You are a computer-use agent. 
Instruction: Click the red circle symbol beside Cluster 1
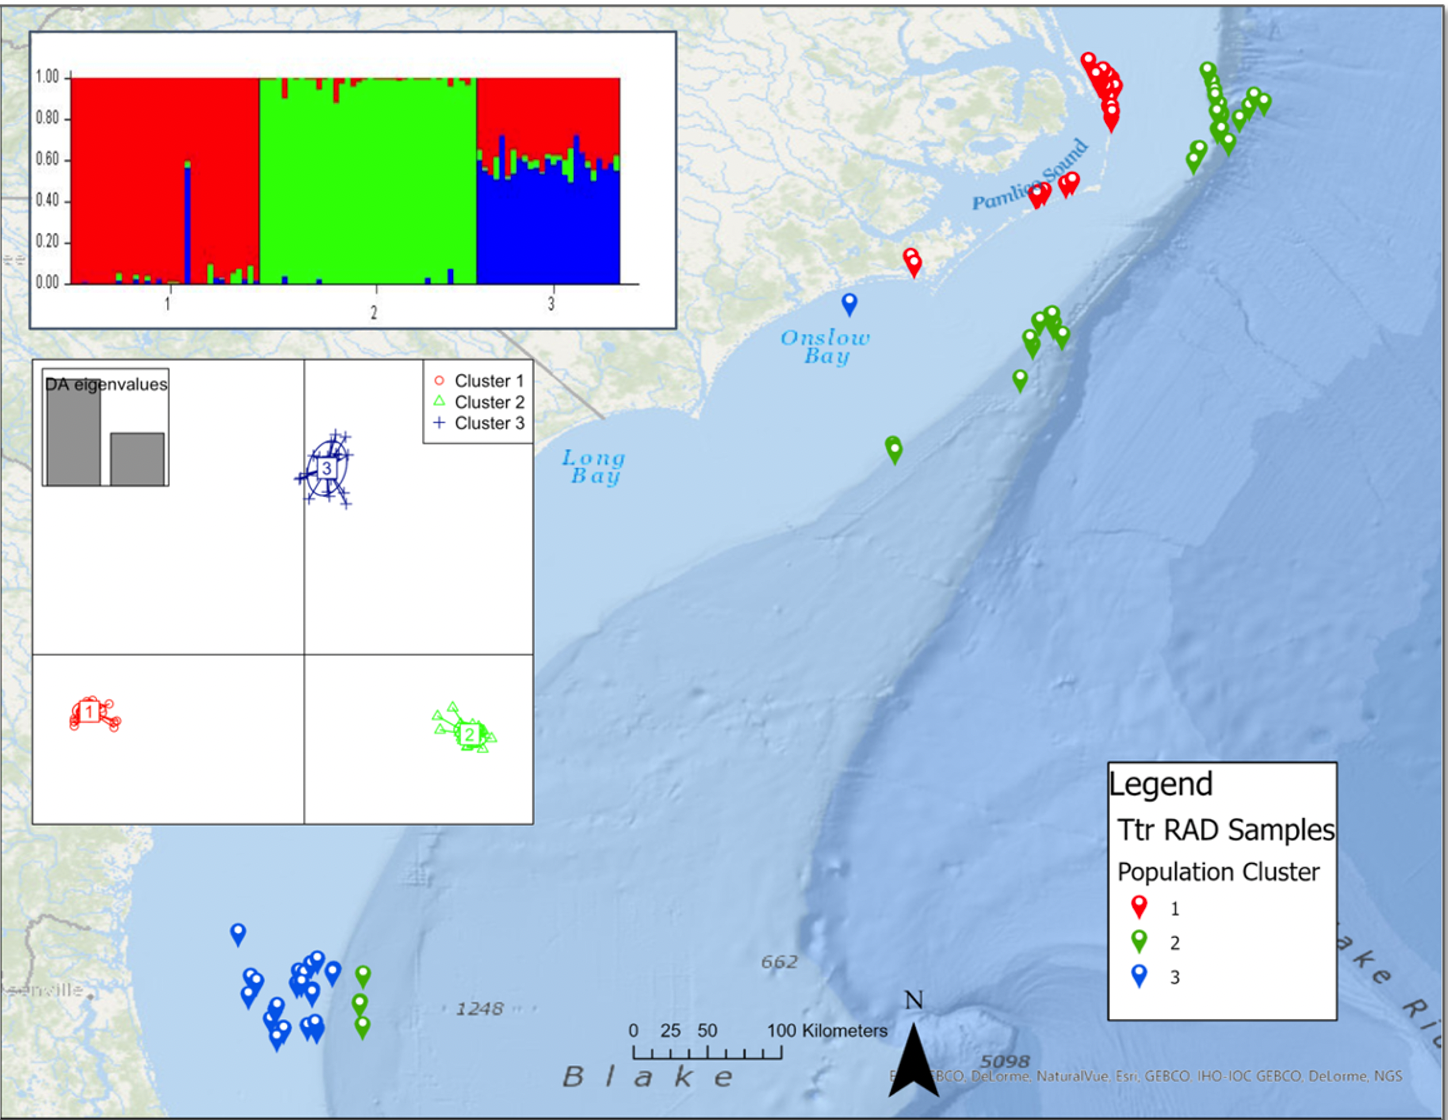439,381
